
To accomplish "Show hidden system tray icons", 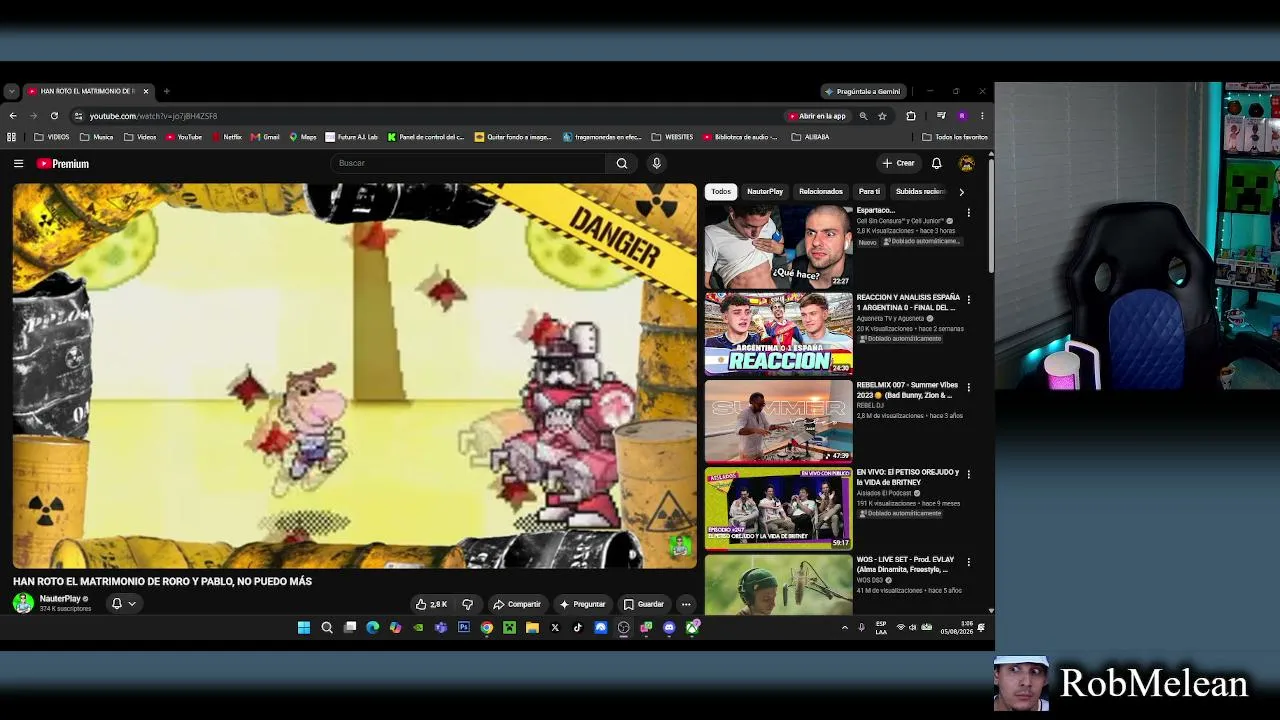I will pyautogui.click(x=844, y=628).
